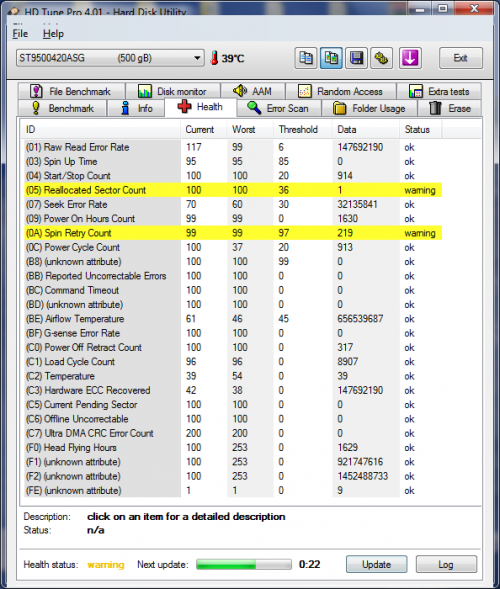Select the Raw Read Error Rate row

click(233, 147)
